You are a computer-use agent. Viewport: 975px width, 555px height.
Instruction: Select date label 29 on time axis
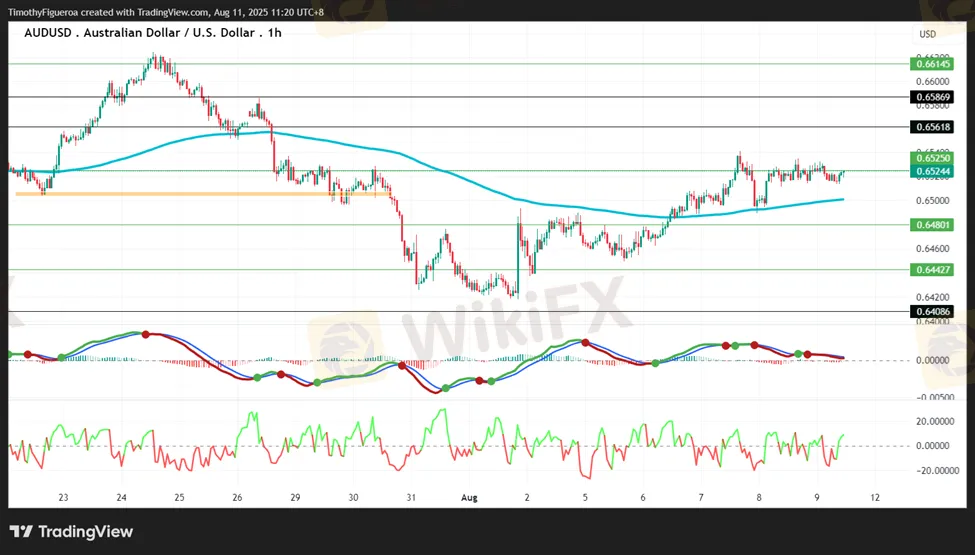(x=295, y=498)
